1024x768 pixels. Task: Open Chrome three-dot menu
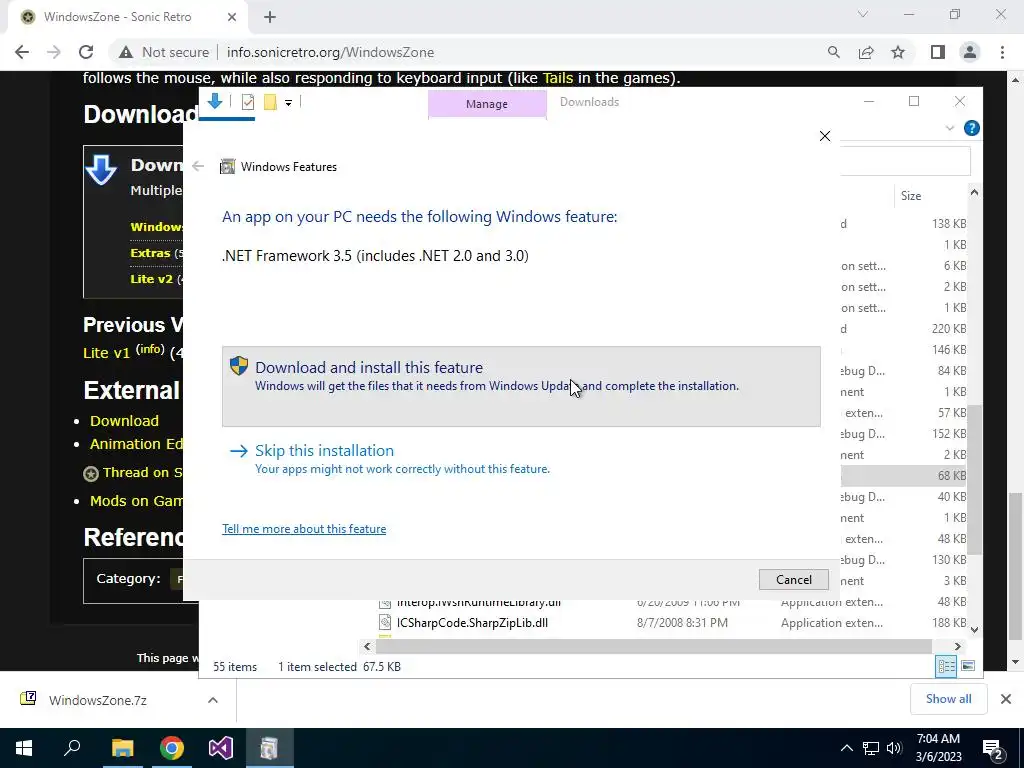point(1002,52)
